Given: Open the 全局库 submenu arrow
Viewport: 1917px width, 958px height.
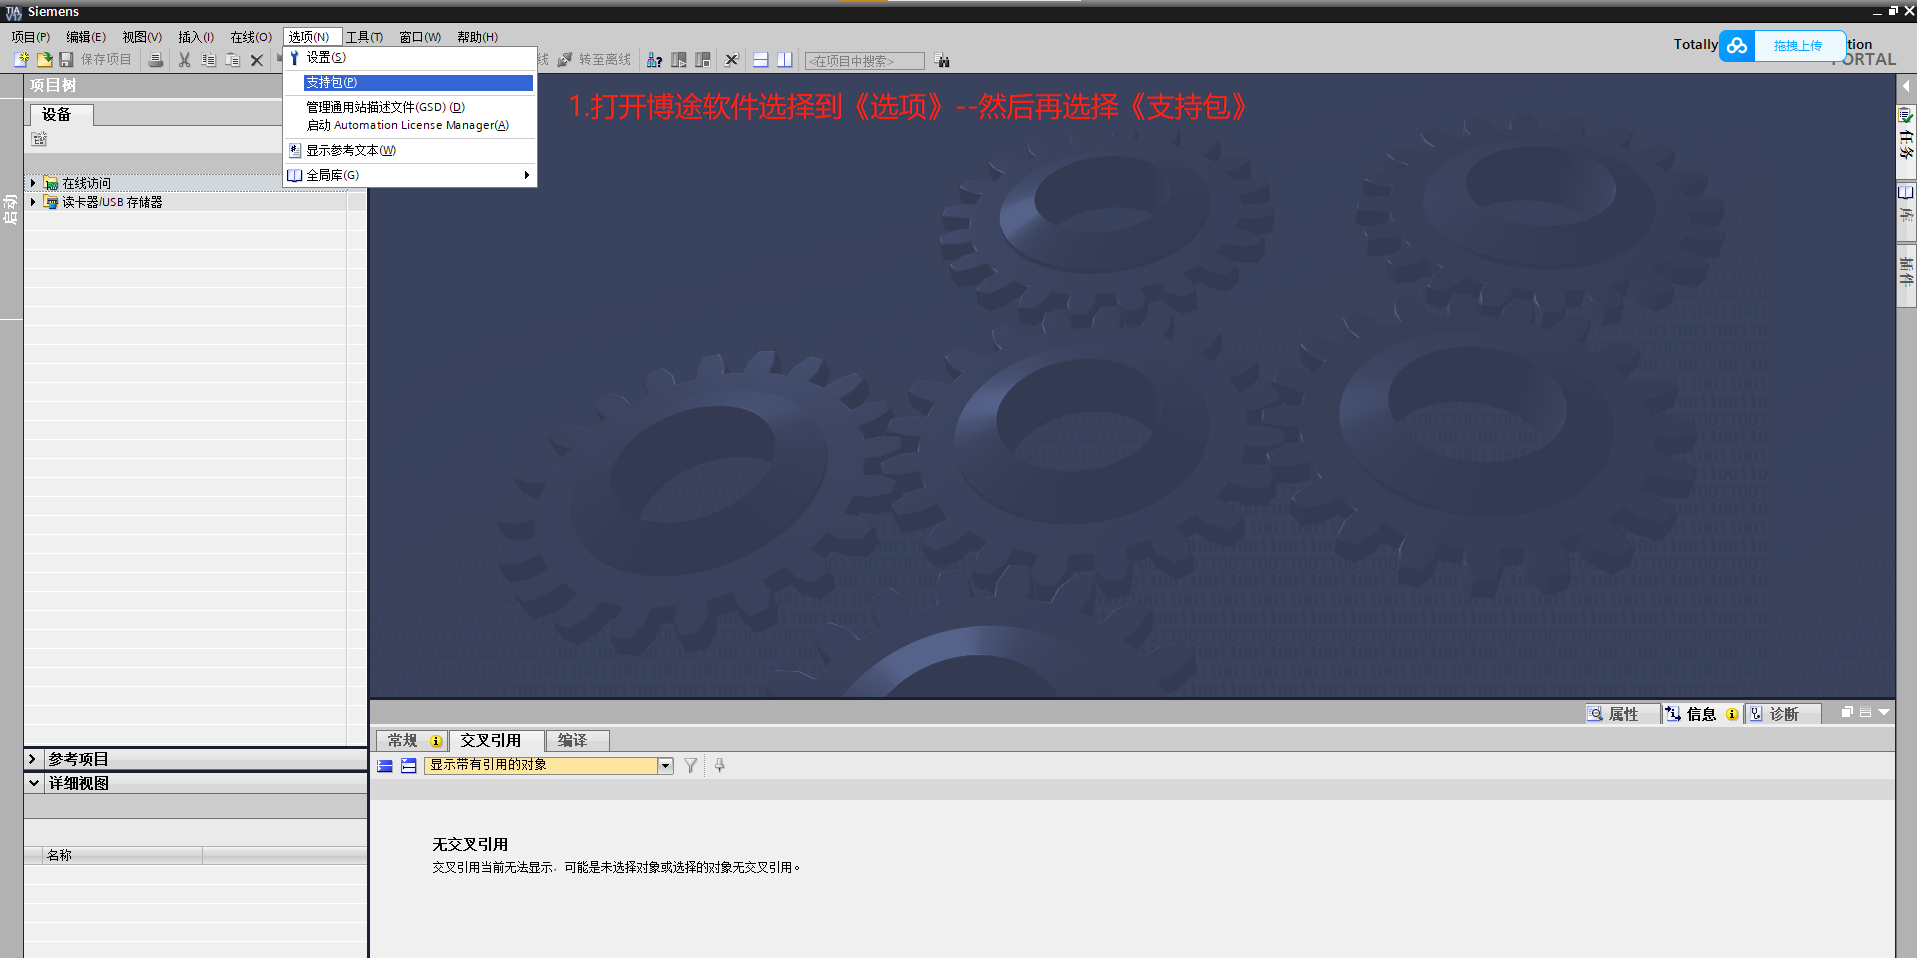Looking at the screenshot, I should pyautogui.click(x=527, y=175).
